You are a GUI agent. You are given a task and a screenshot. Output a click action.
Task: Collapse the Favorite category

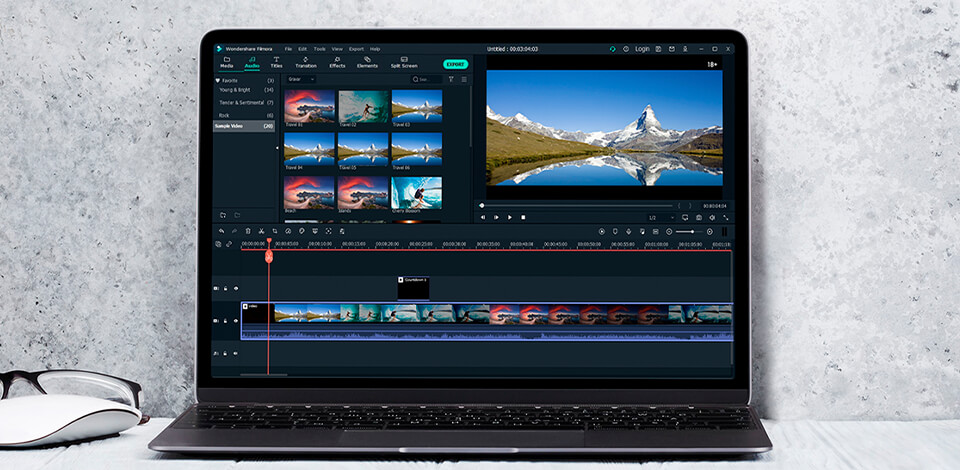tap(217, 80)
